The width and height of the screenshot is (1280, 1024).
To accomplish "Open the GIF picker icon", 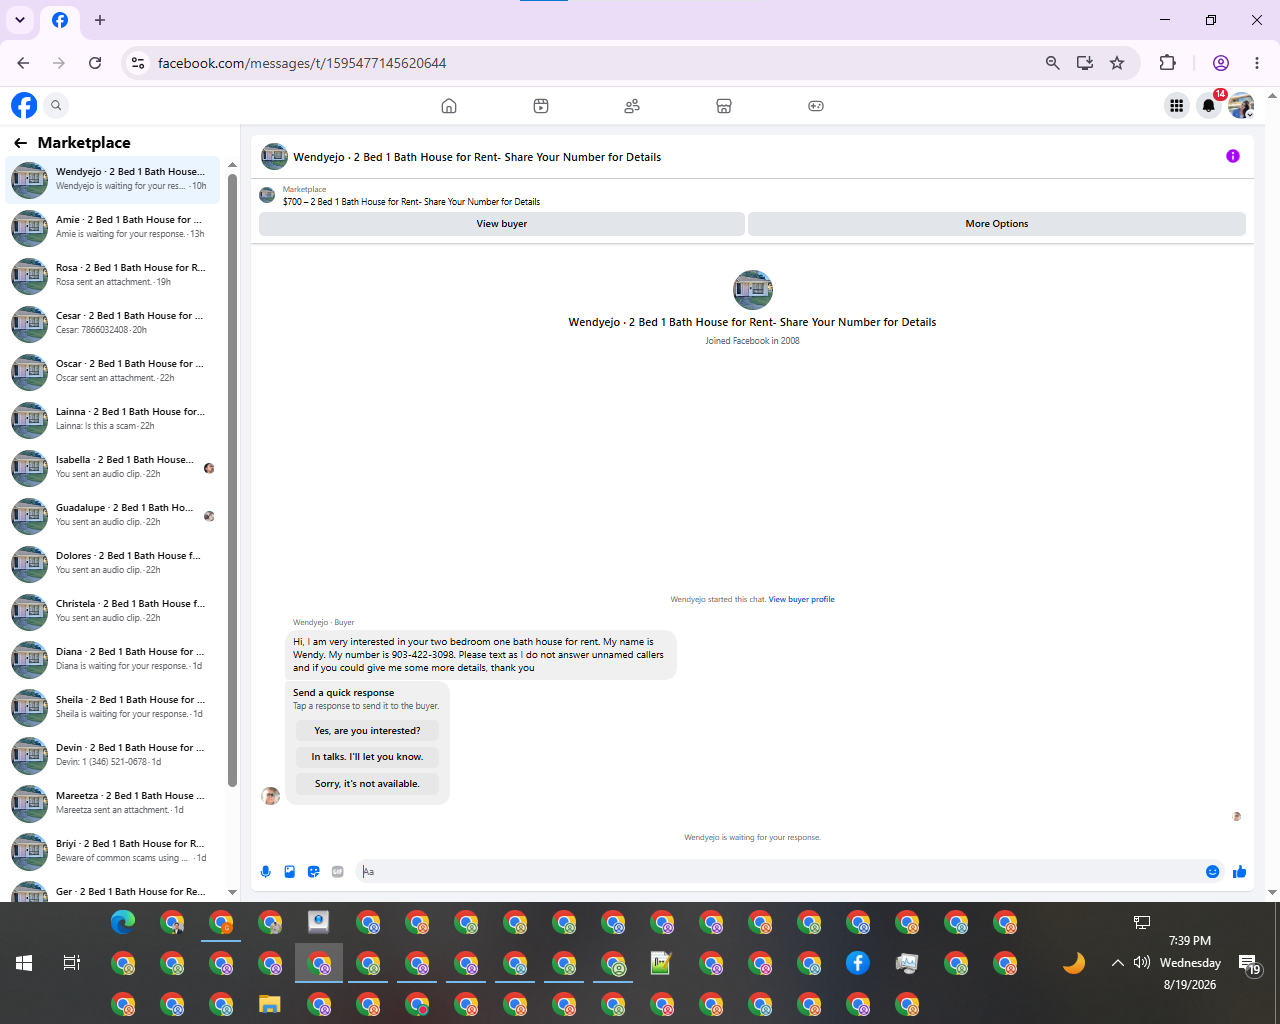I will click(338, 872).
